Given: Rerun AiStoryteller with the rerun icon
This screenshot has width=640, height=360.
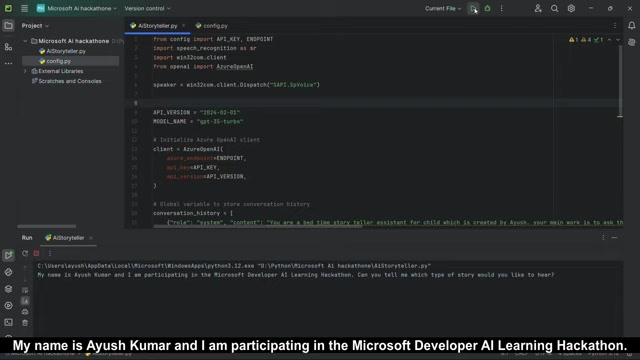Looking at the screenshot, I should tap(25, 253).
